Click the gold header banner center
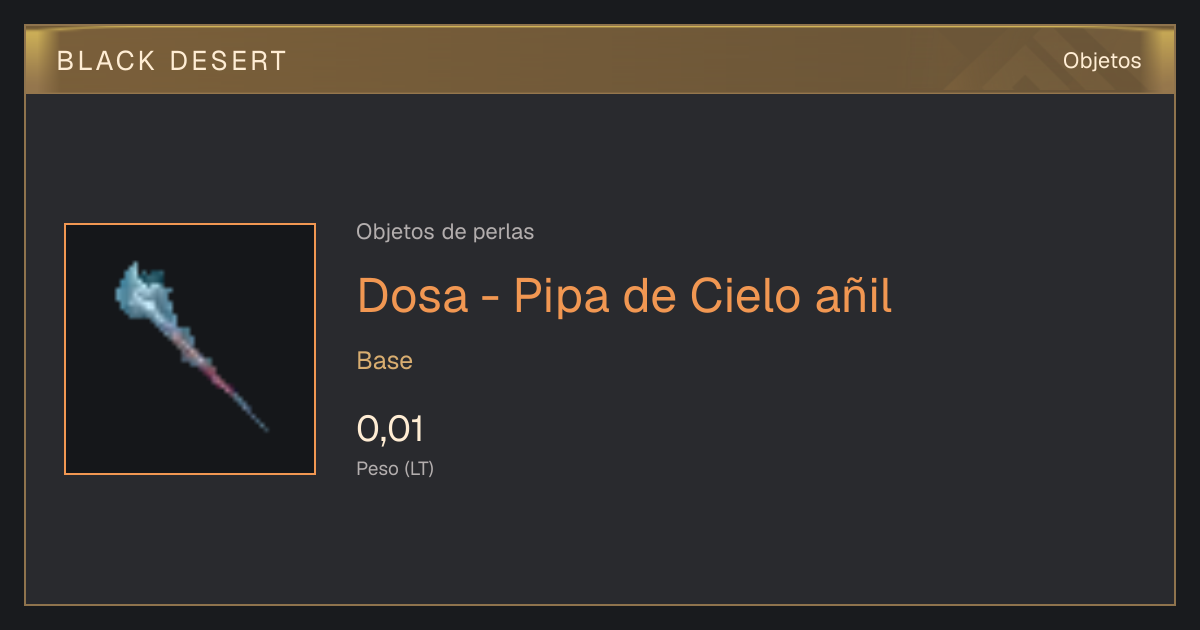1200x630 pixels. point(600,60)
